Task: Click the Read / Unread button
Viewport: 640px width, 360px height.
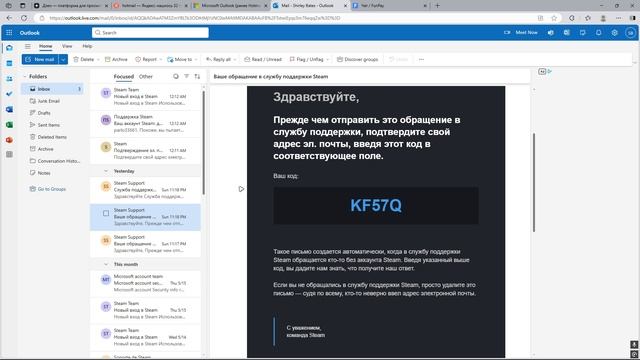Action: click(263, 60)
